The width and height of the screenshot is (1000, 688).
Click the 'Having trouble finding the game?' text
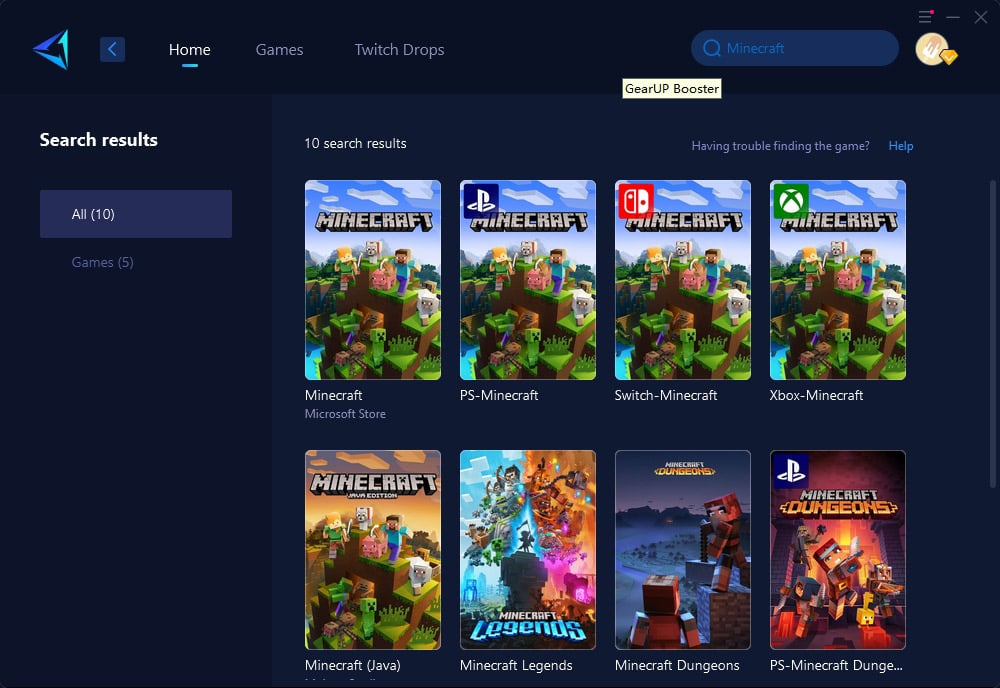pyautogui.click(x=781, y=146)
